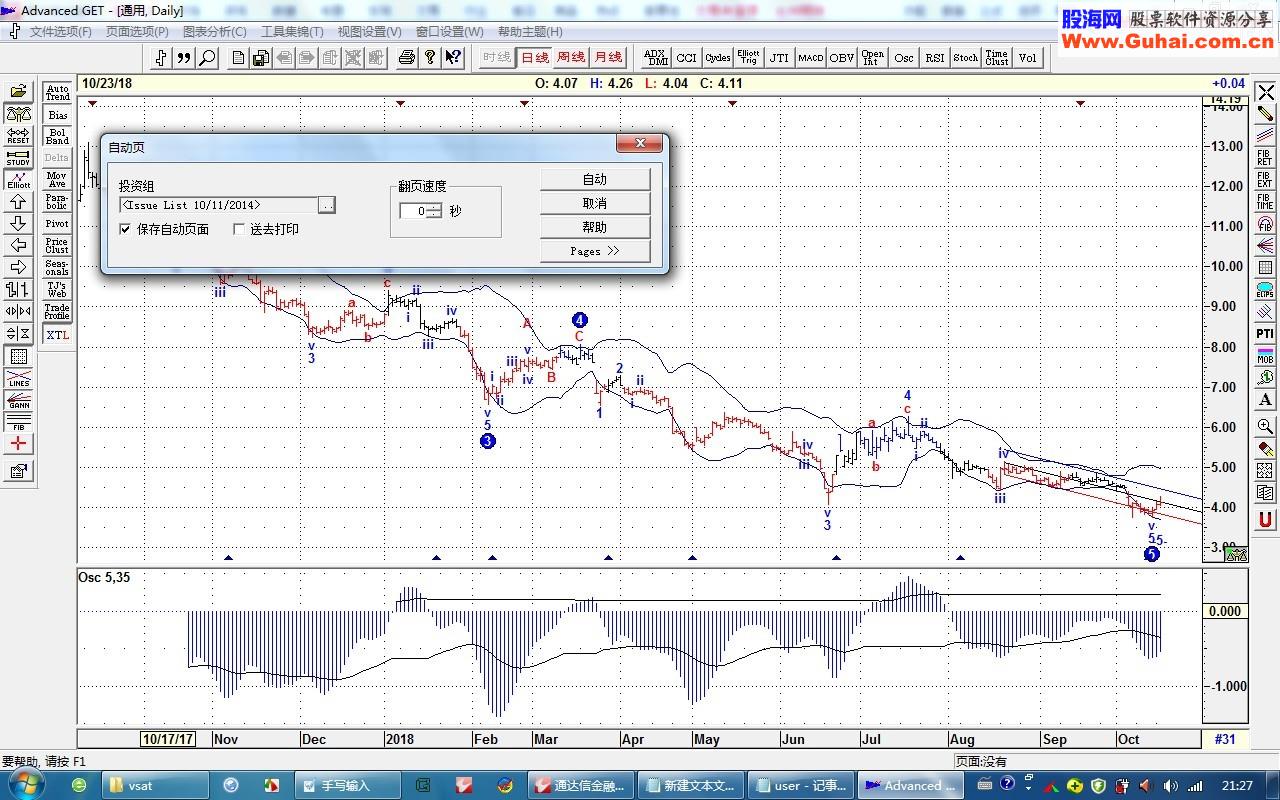
Task: Click the Vol indicator button
Action: coord(1027,58)
